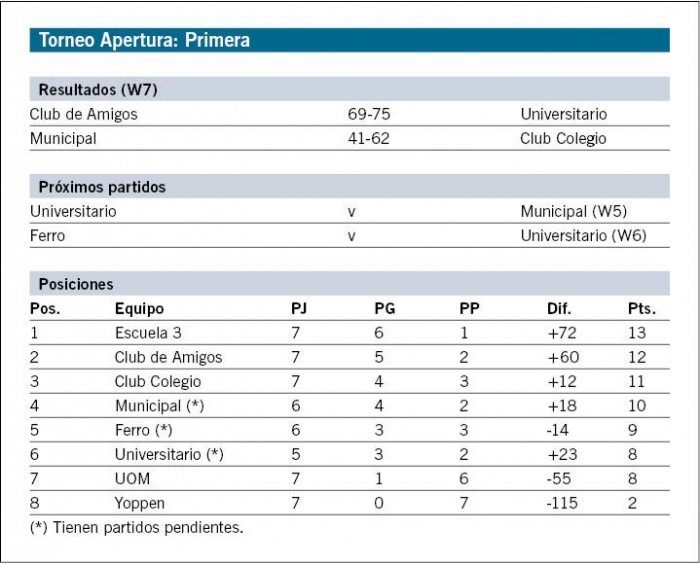Click "Ferro (*)" in the standings table

(143, 430)
